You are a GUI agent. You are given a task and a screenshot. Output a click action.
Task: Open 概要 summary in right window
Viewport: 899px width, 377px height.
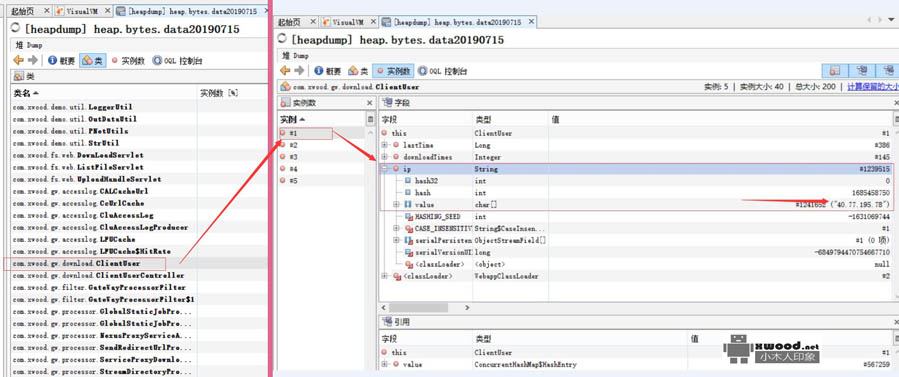328,71
